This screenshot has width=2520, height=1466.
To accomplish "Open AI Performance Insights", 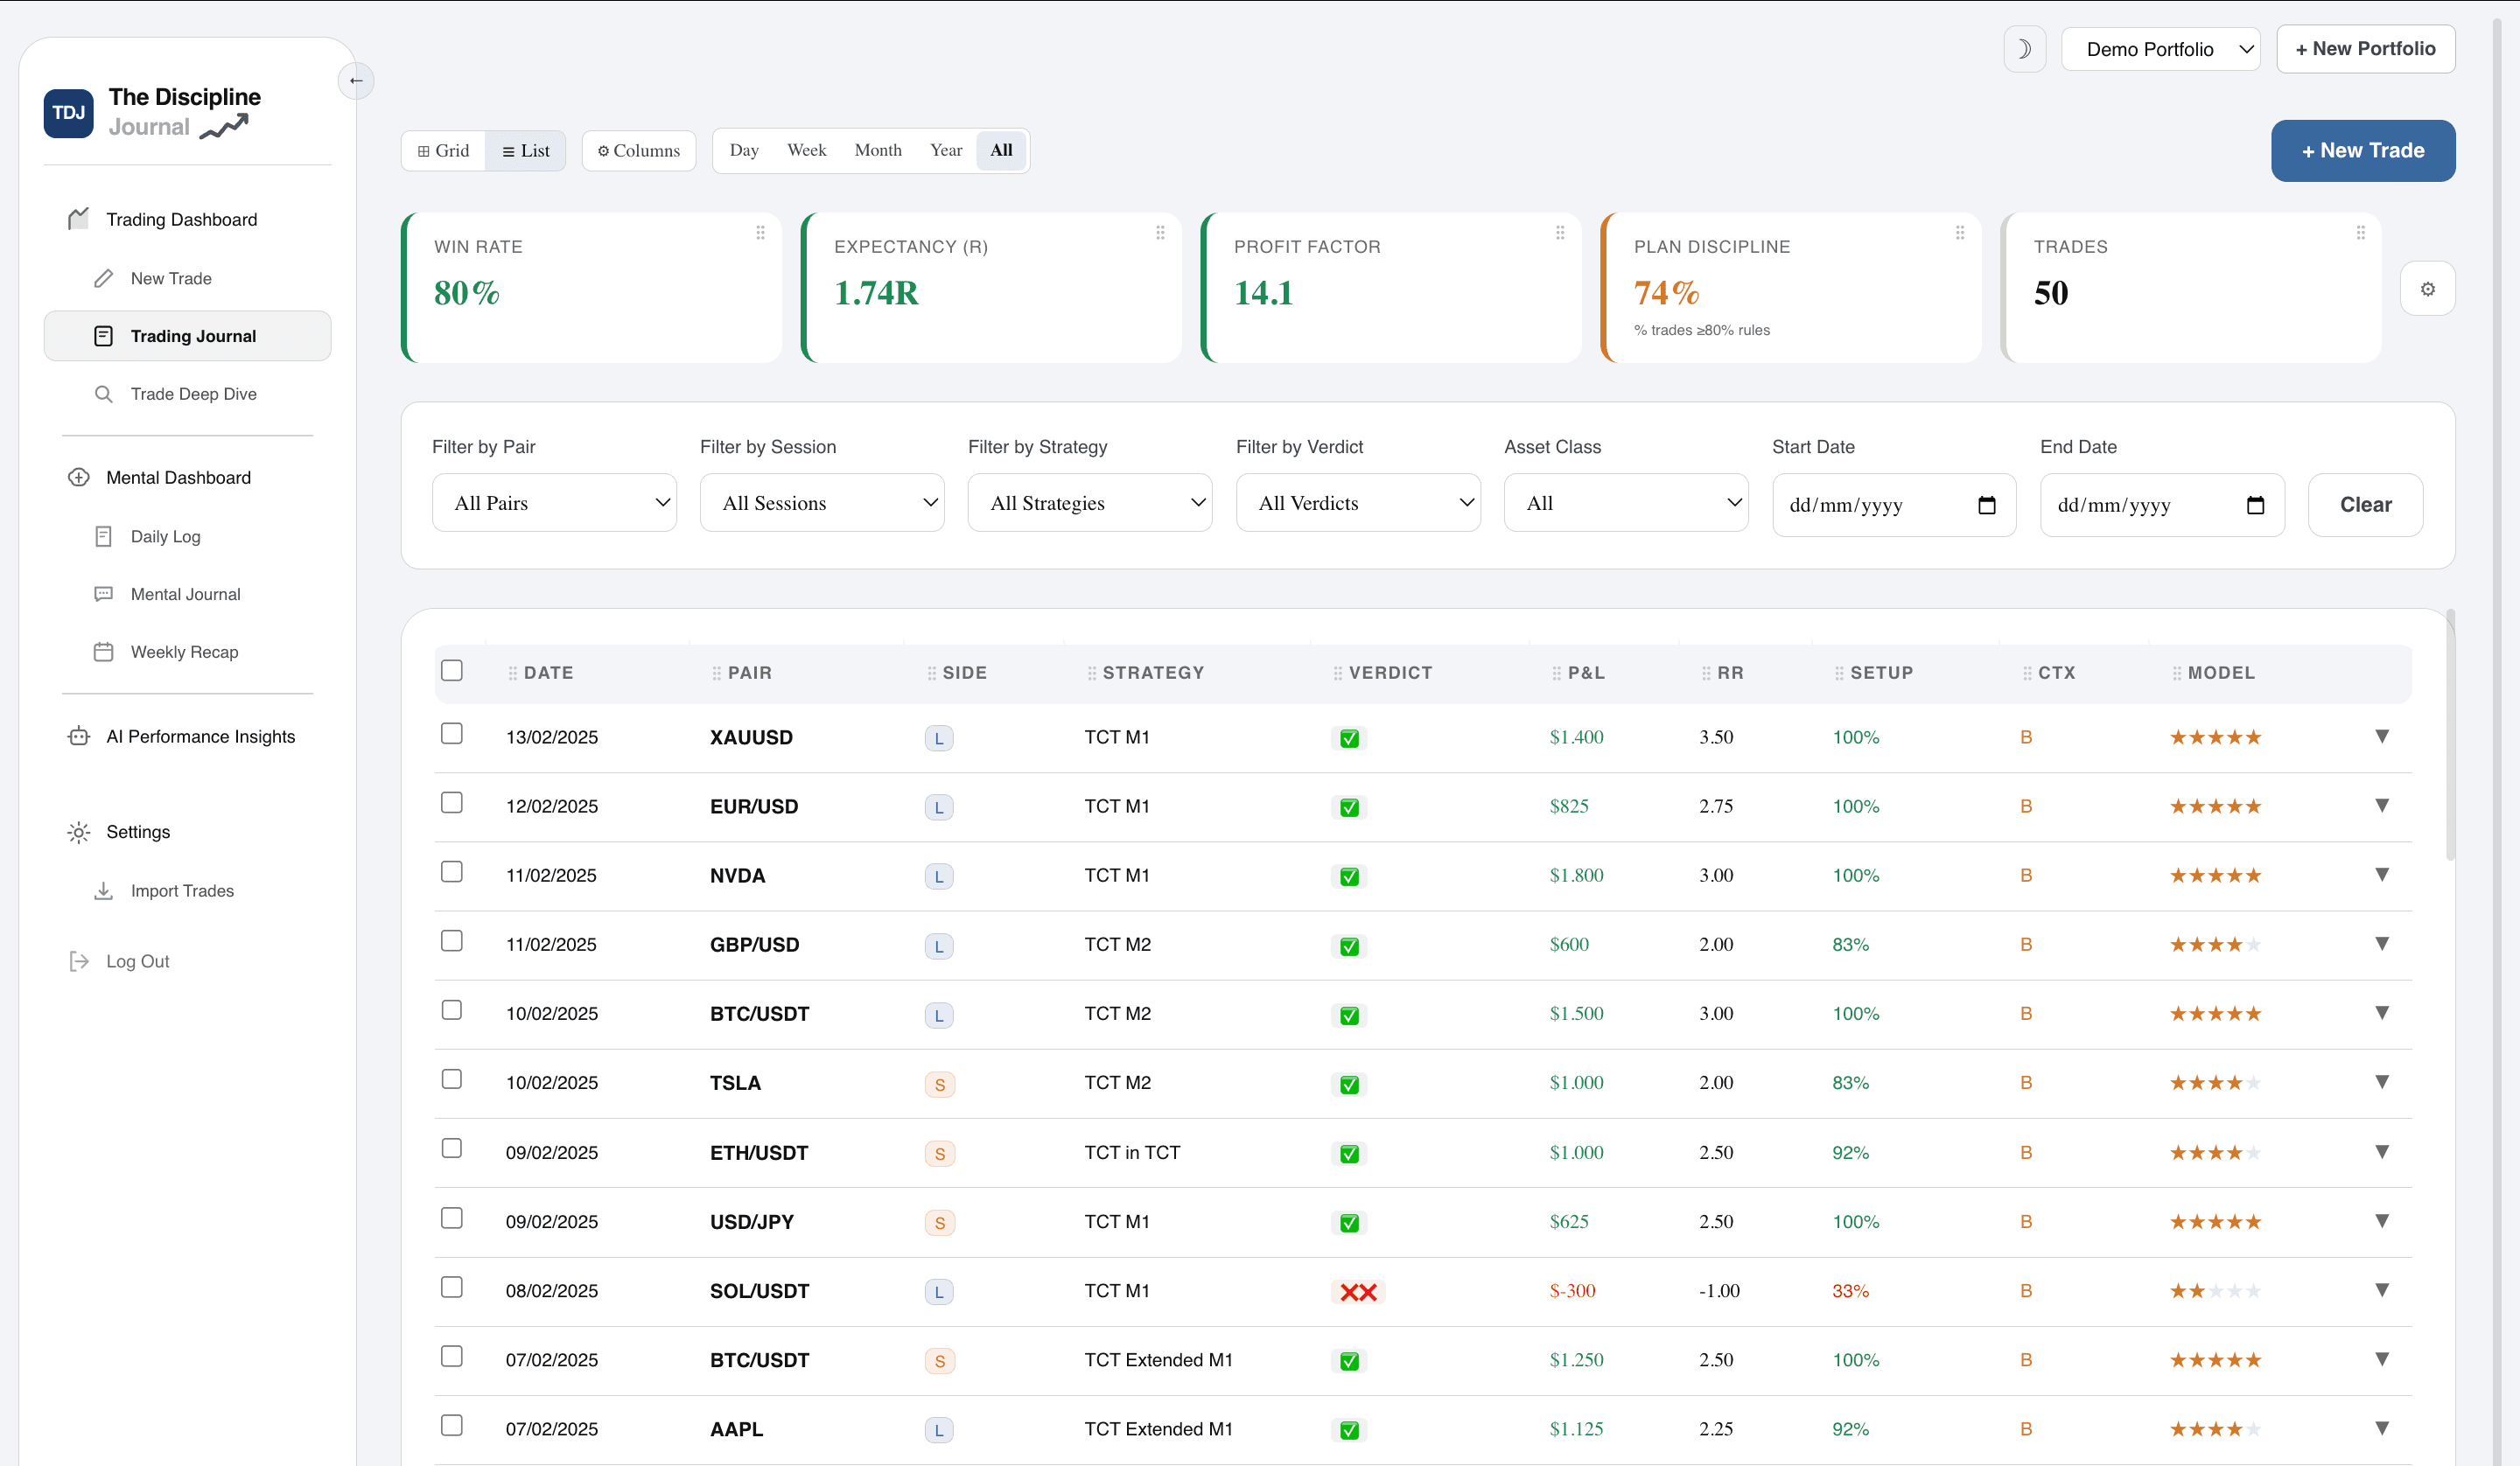I will [200, 736].
